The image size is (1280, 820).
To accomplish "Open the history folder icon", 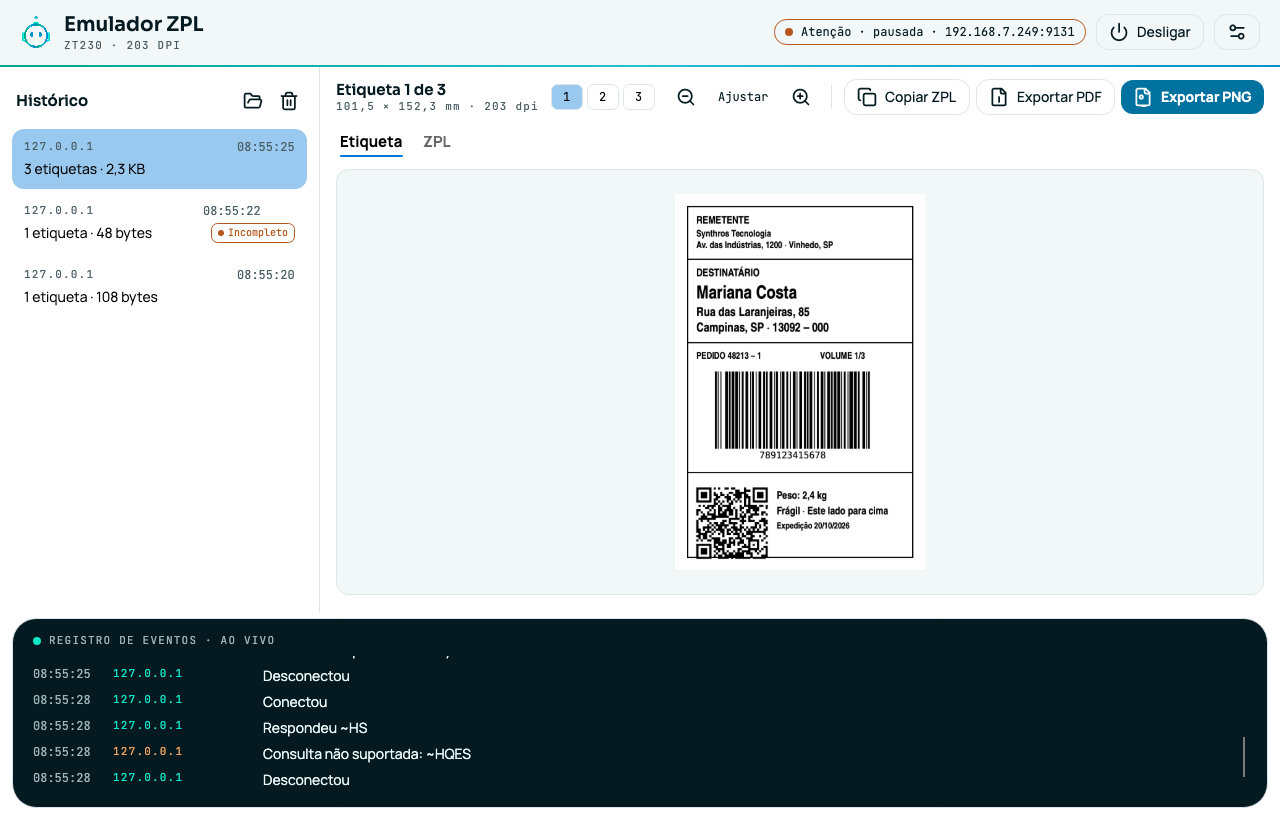I will click(253, 101).
